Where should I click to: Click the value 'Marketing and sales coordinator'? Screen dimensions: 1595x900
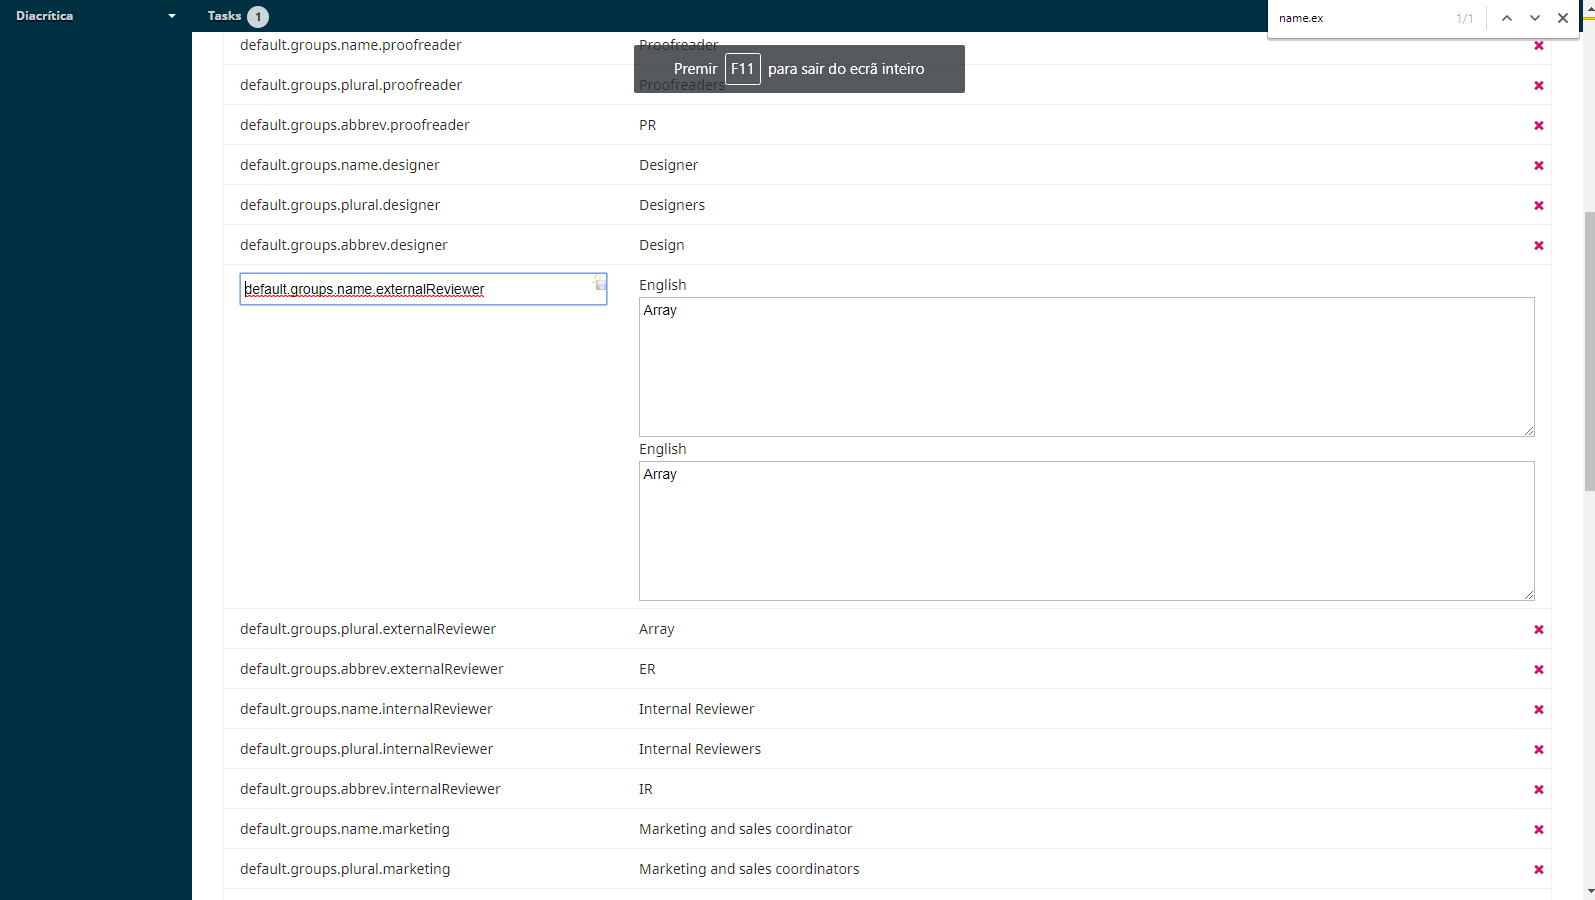click(x=746, y=829)
